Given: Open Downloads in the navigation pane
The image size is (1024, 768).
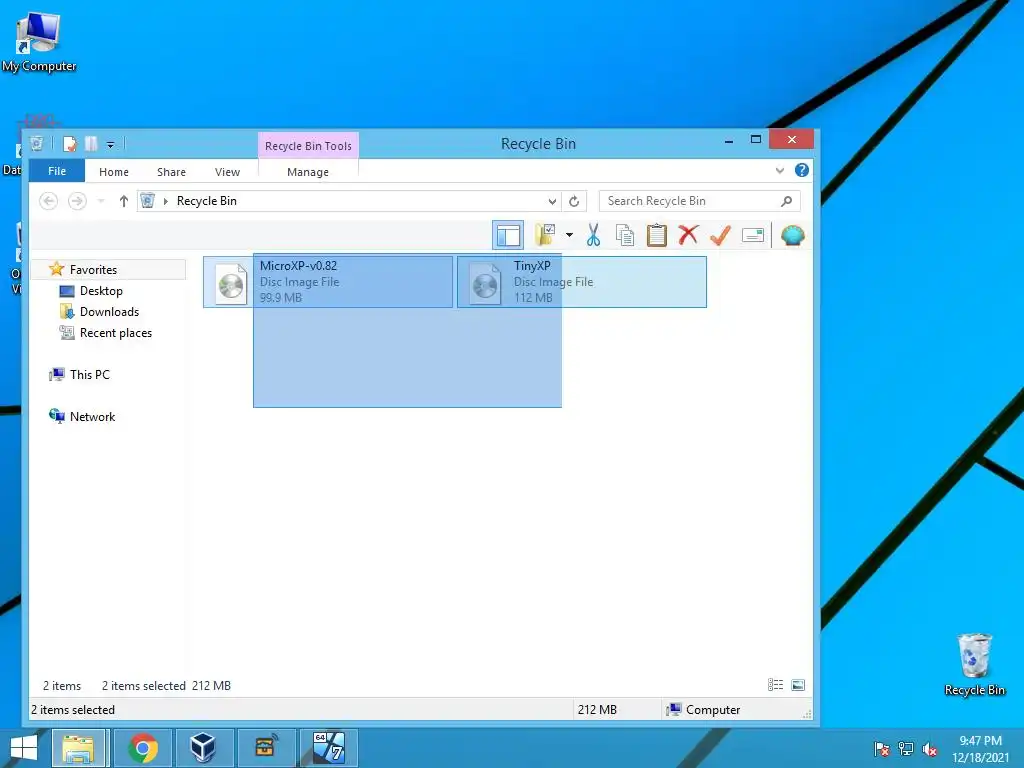Looking at the screenshot, I should 109,312.
